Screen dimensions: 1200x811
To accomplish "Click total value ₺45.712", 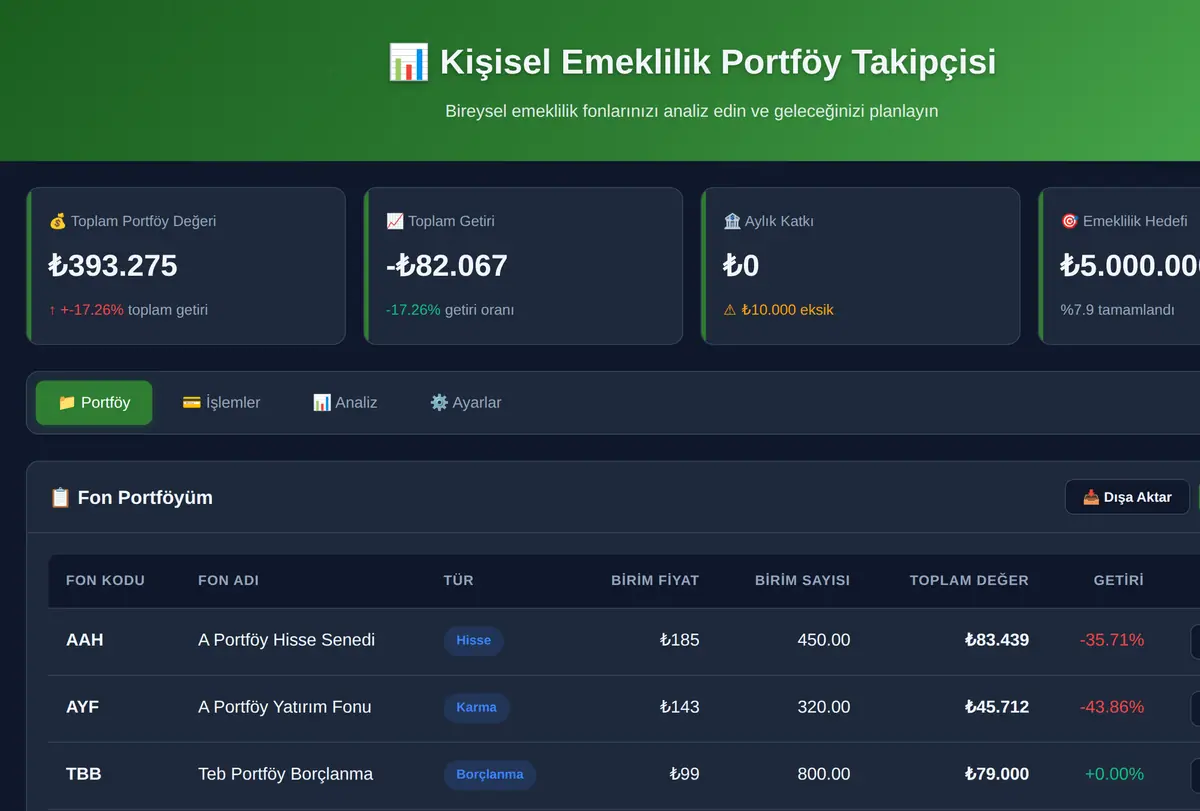I will [997, 707].
